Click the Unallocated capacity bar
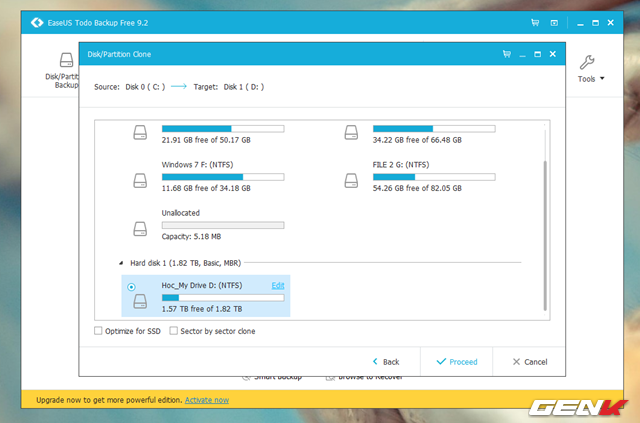The image size is (640, 423). point(223,225)
